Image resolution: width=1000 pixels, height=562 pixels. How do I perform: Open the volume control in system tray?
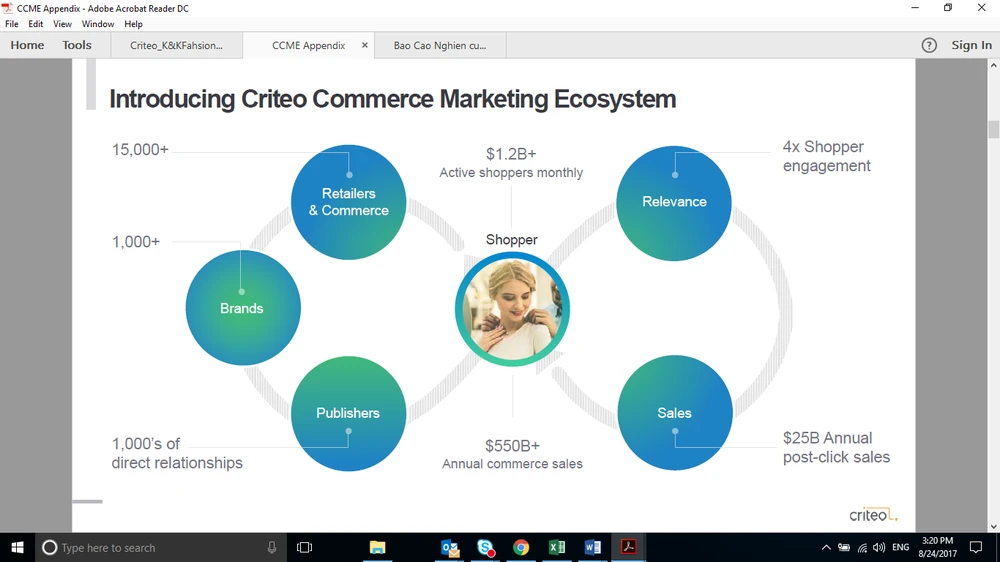pos(879,548)
